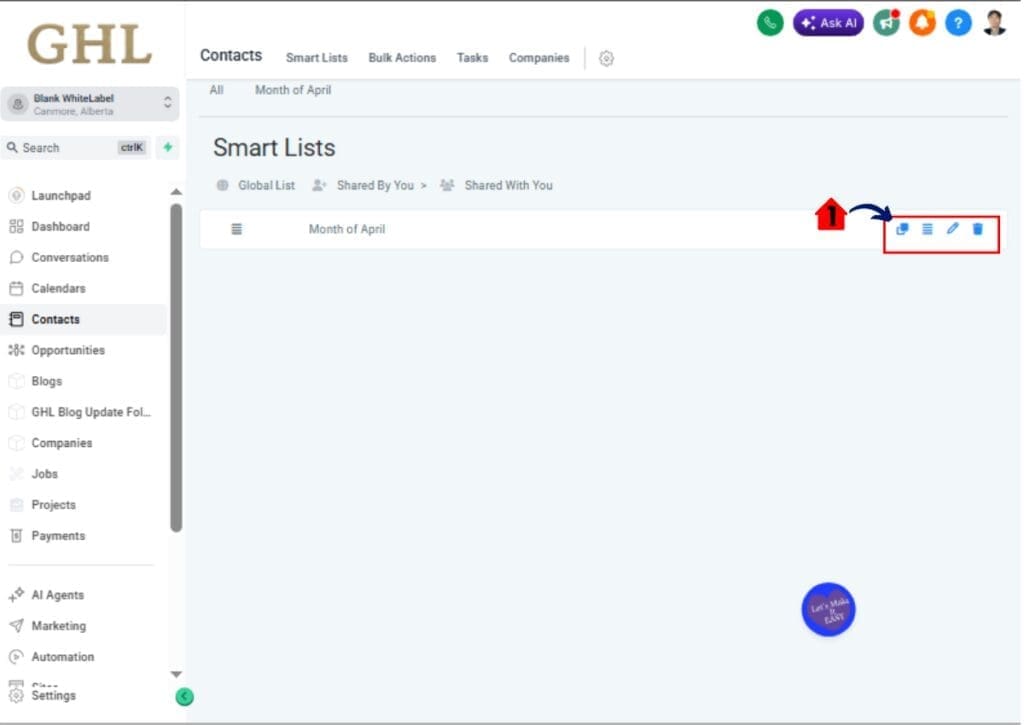
Task: Expand the Blank WhiteLabel account switcher
Action: pos(89,104)
